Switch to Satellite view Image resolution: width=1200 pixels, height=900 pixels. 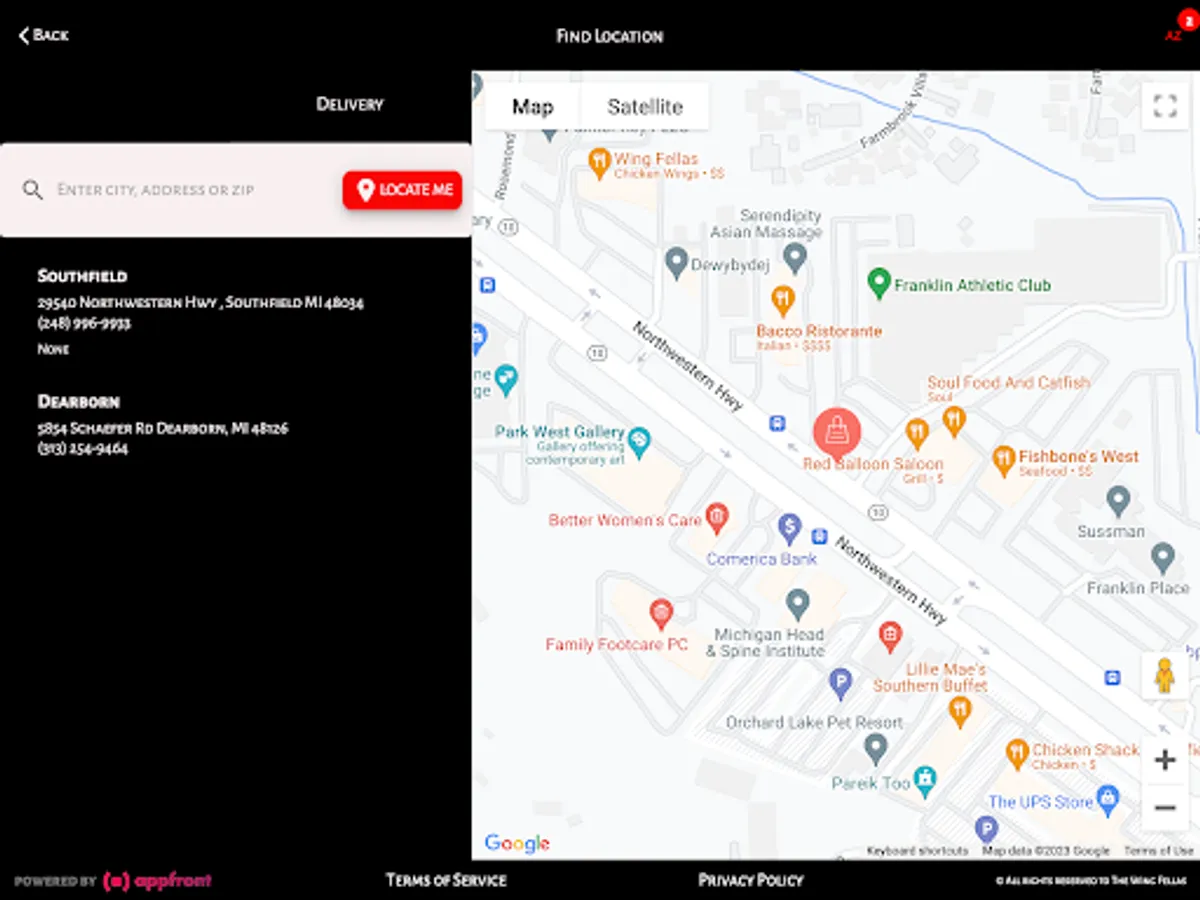point(645,107)
